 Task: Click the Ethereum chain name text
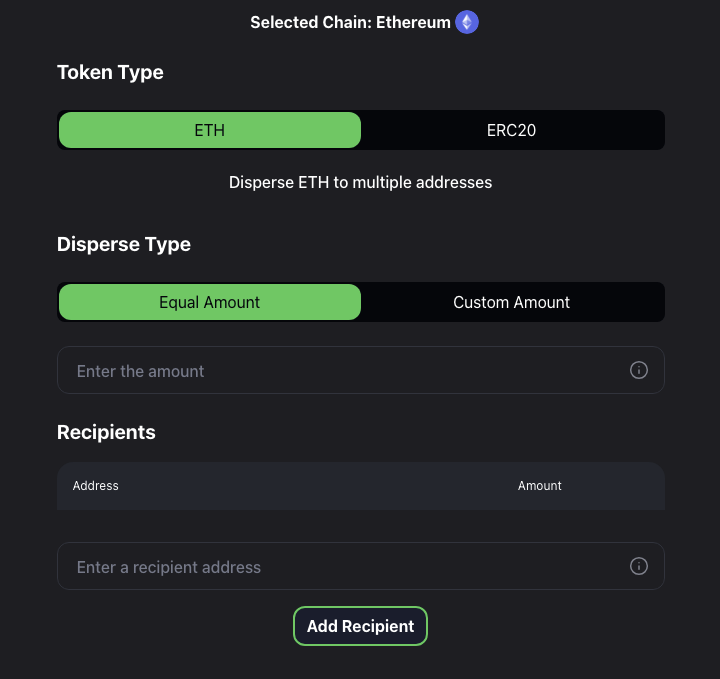click(x=413, y=22)
